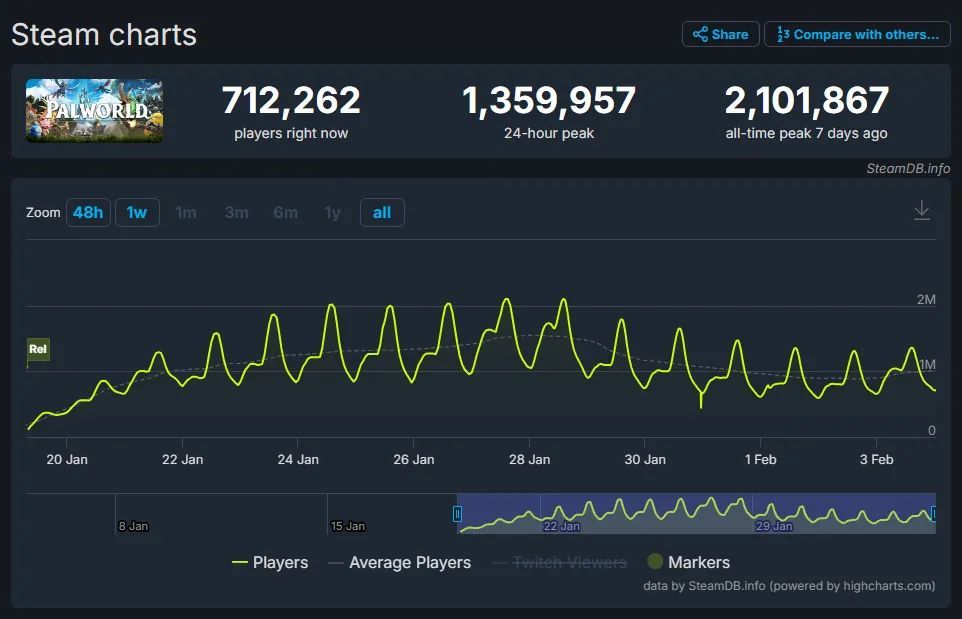Set zoom to 1w
962x619 pixels.
137,213
